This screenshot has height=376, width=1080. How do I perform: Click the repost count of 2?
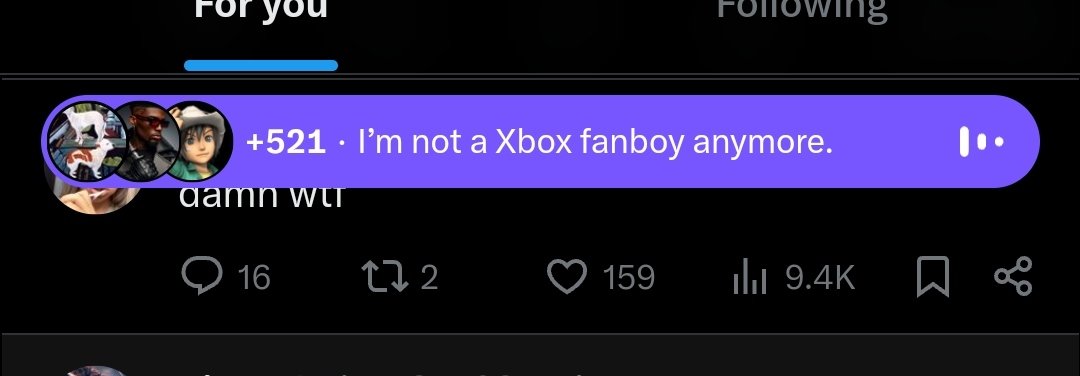click(429, 278)
